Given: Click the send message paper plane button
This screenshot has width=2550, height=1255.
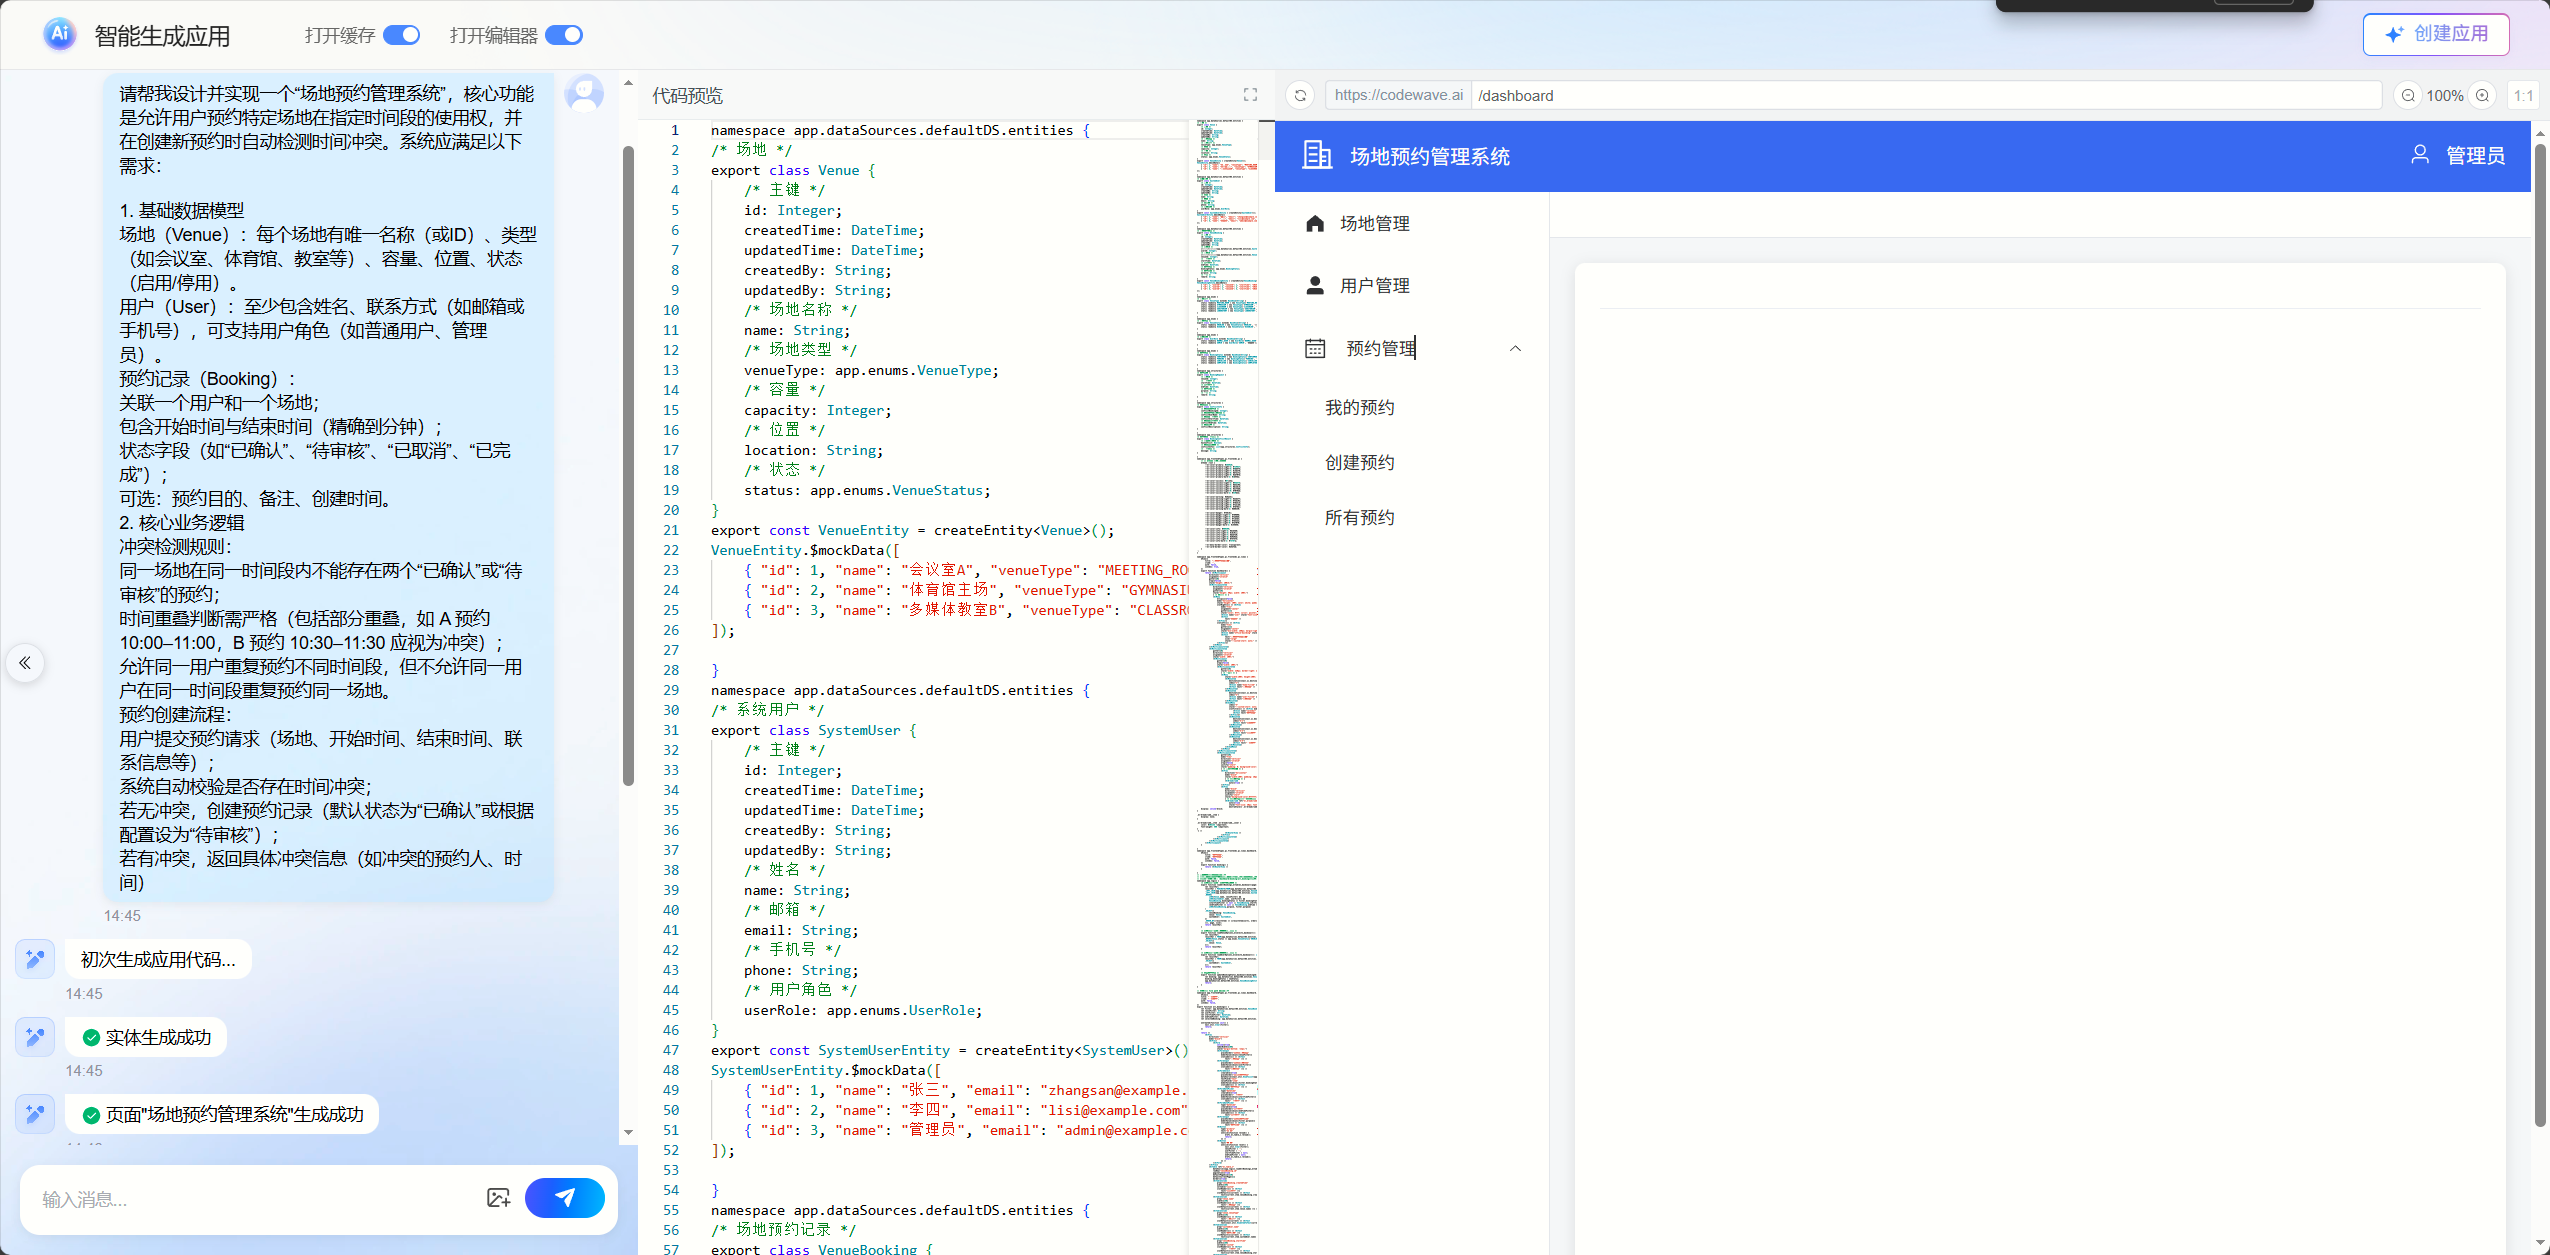Looking at the screenshot, I should point(564,1197).
